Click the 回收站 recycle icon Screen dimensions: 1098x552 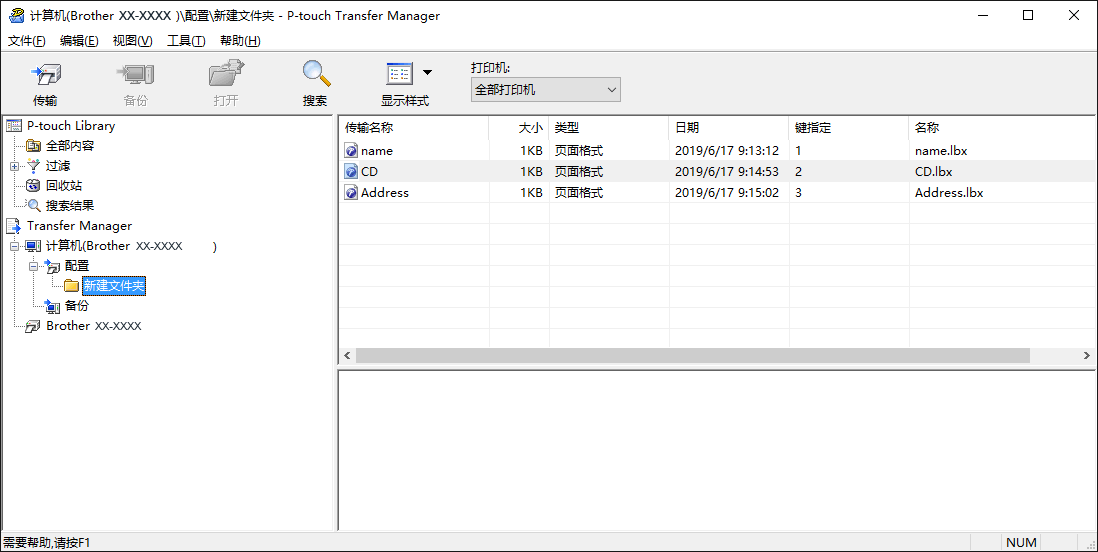[34, 186]
